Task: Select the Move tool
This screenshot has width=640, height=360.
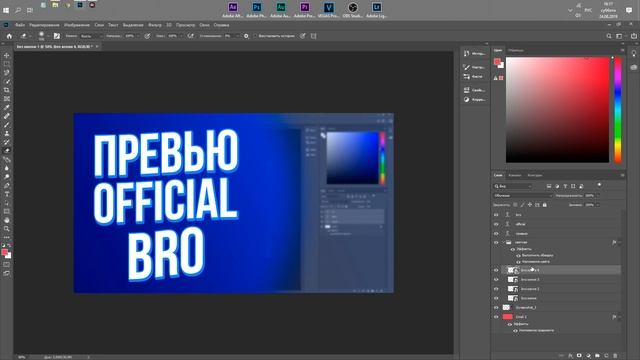Action: [x=7, y=56]
